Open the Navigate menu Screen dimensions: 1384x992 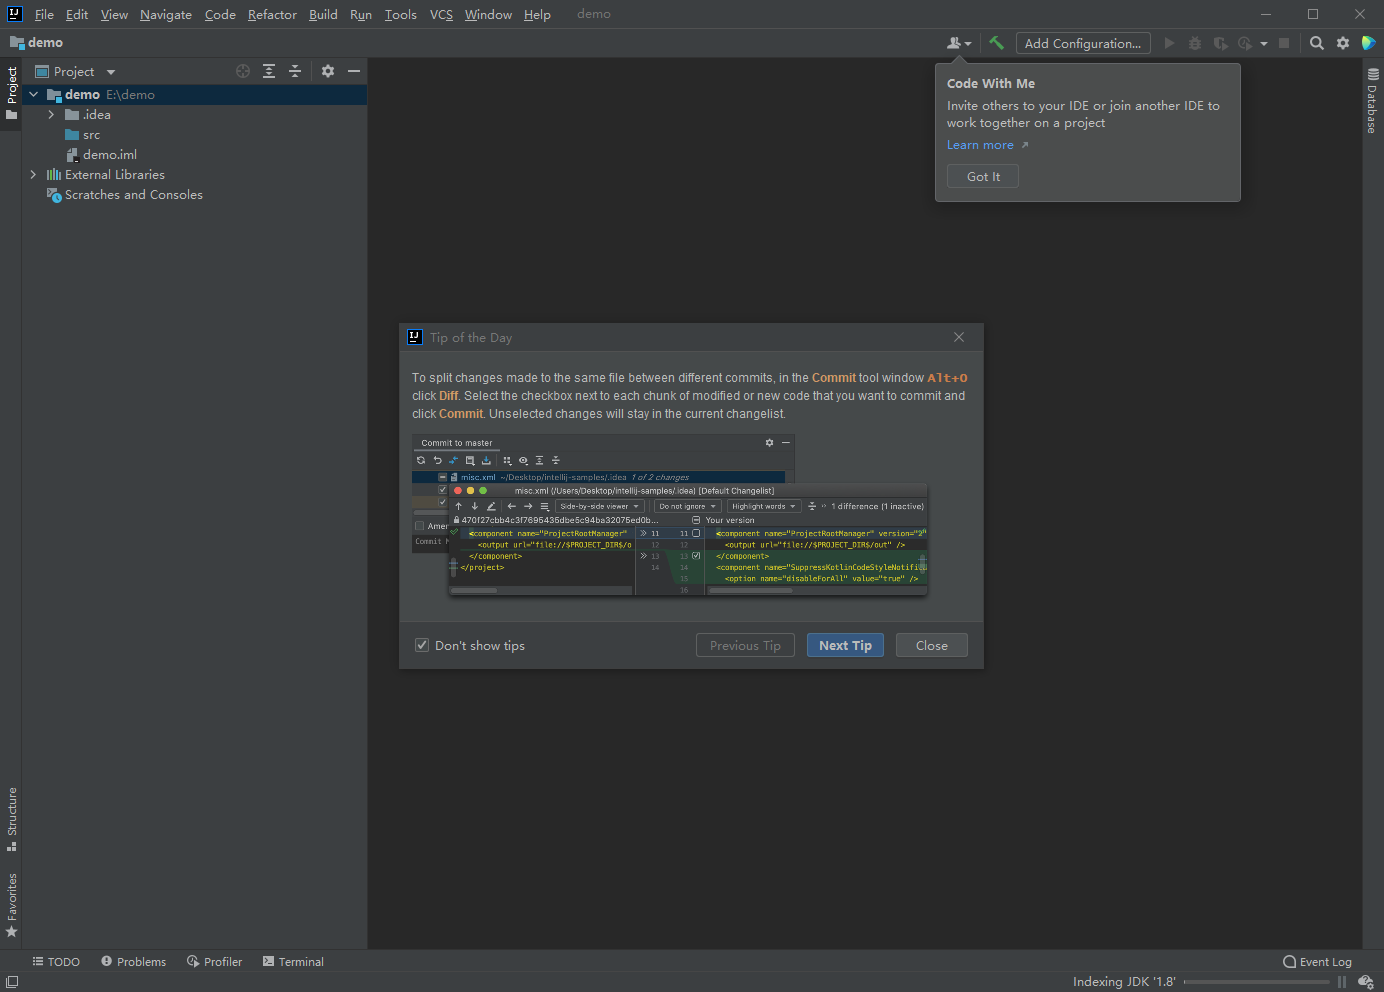coord(166,14)
